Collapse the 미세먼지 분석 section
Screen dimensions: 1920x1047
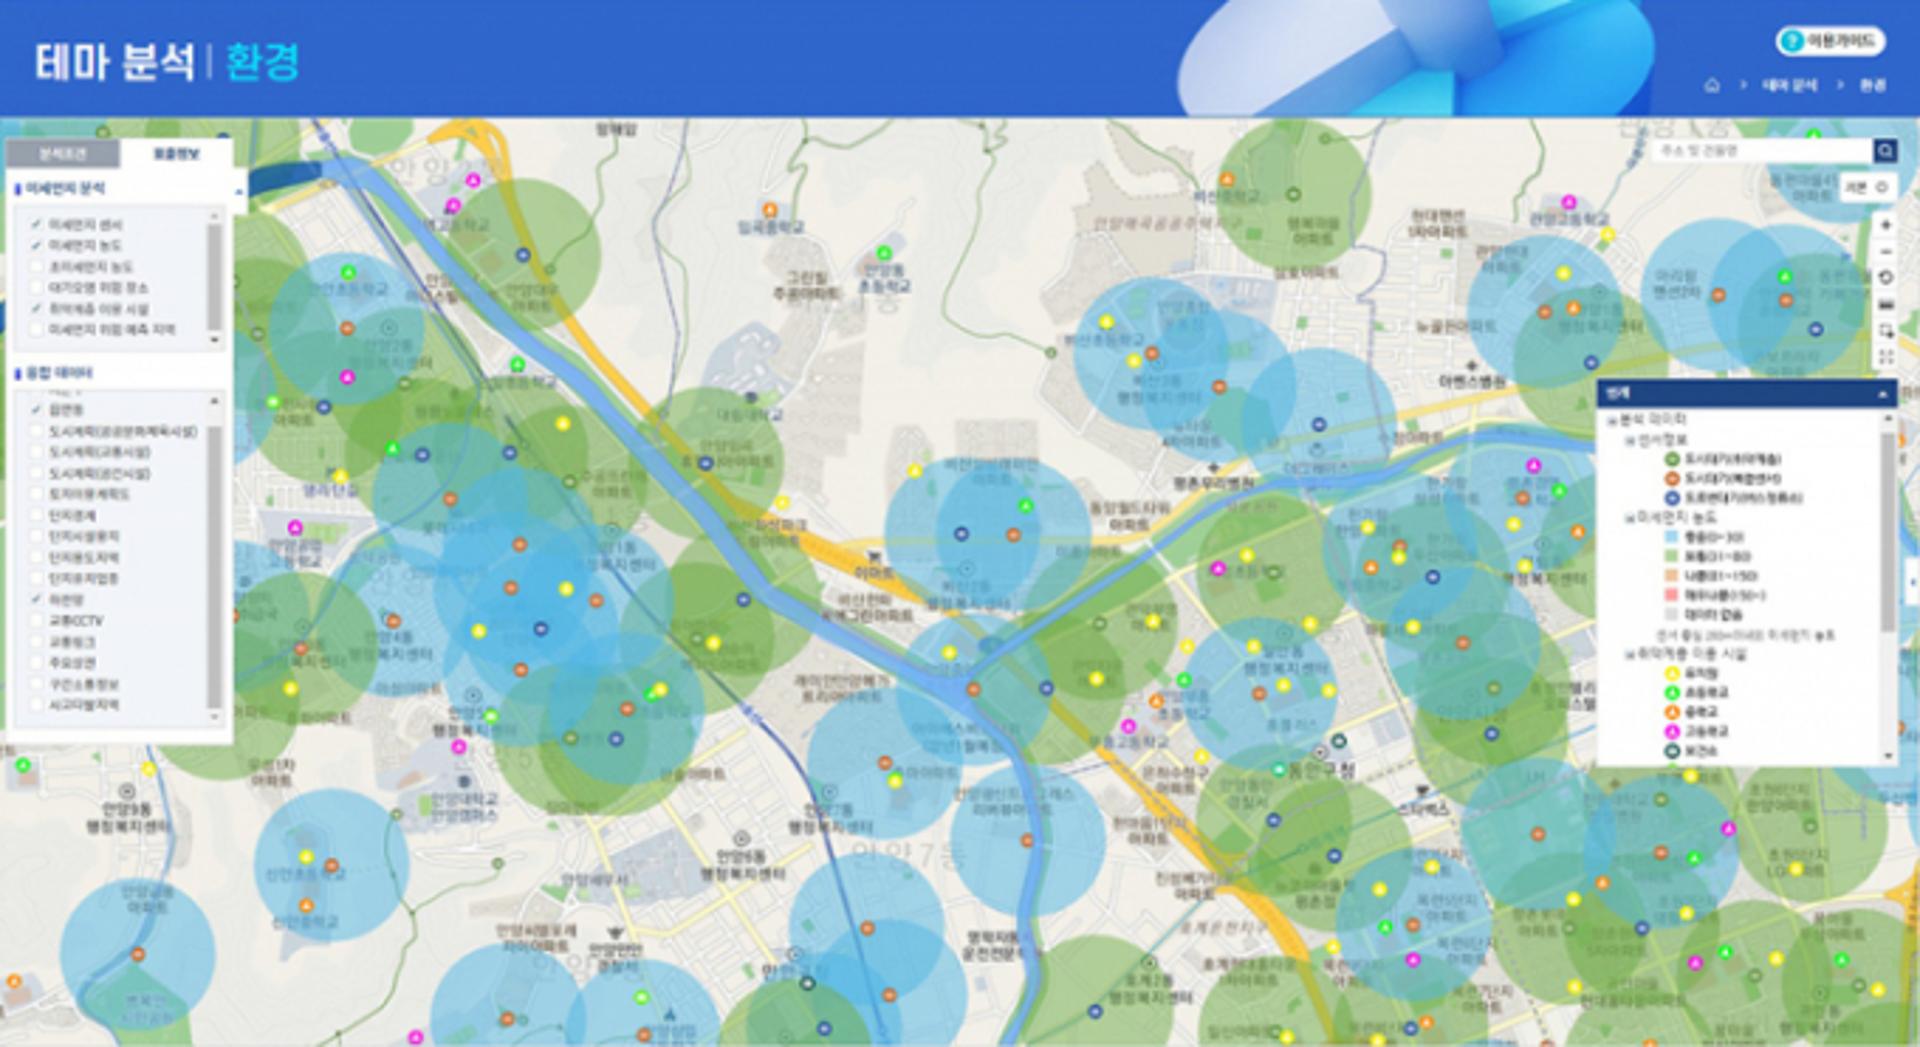coord(238,190)
